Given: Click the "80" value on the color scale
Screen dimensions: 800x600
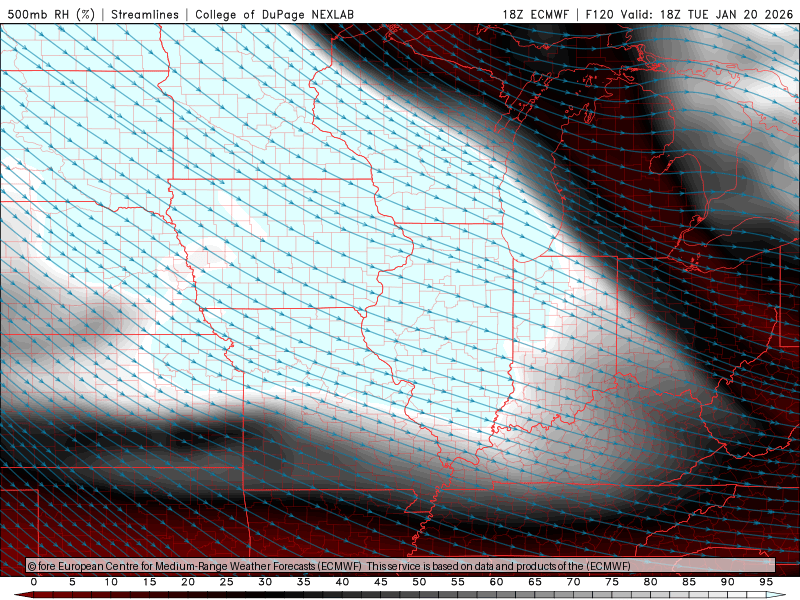Looking at the screenshot, I should point(651,582).
